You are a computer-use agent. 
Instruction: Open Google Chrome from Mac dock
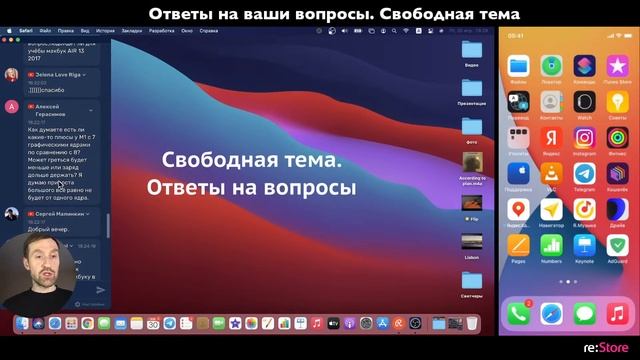click(87, 324)
